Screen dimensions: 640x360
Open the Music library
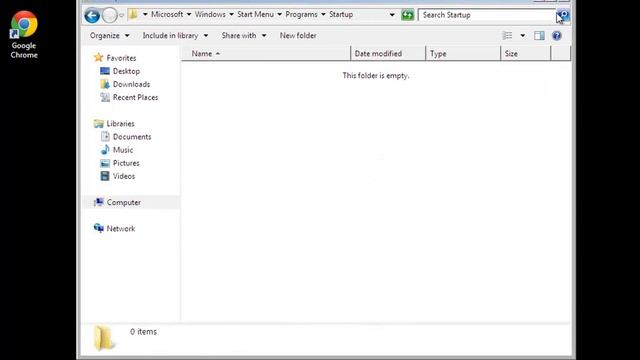pos(123,150)
